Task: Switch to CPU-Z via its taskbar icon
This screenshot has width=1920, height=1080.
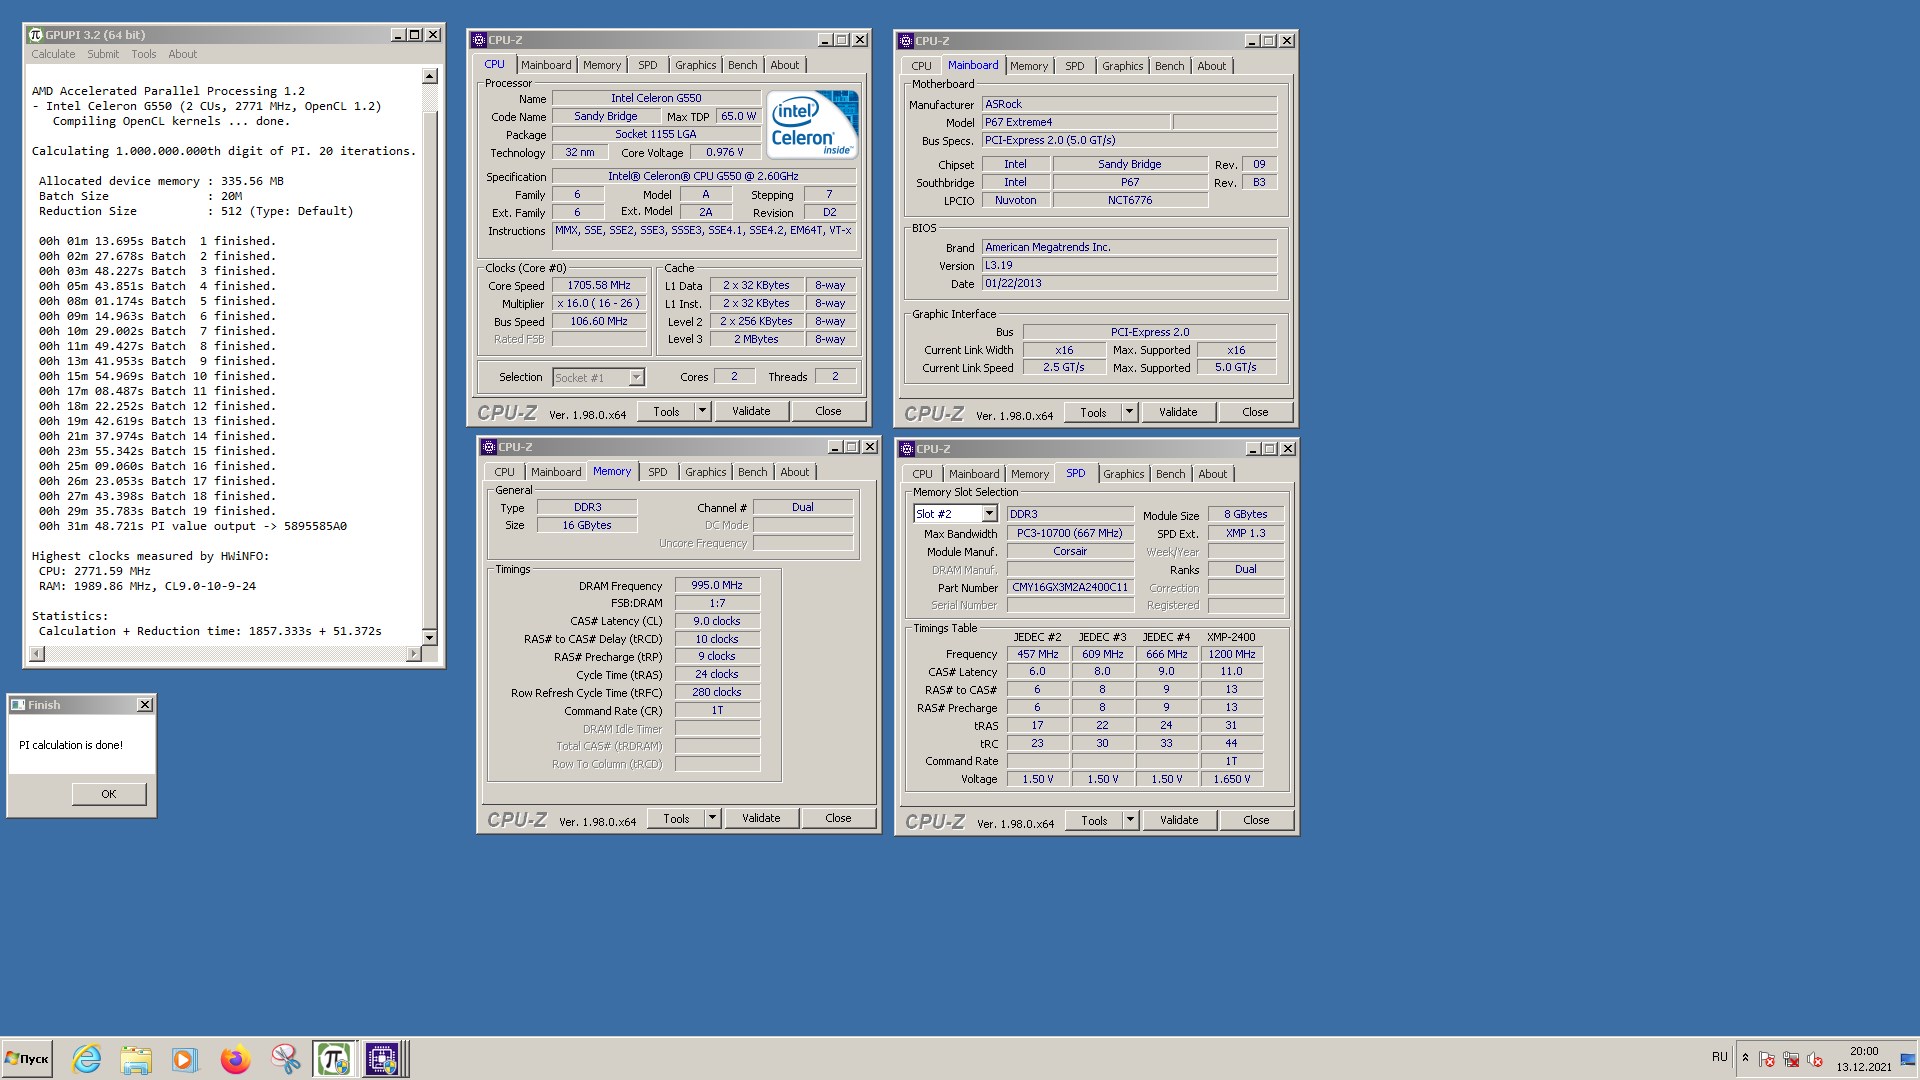Action: pos(382,1058)
